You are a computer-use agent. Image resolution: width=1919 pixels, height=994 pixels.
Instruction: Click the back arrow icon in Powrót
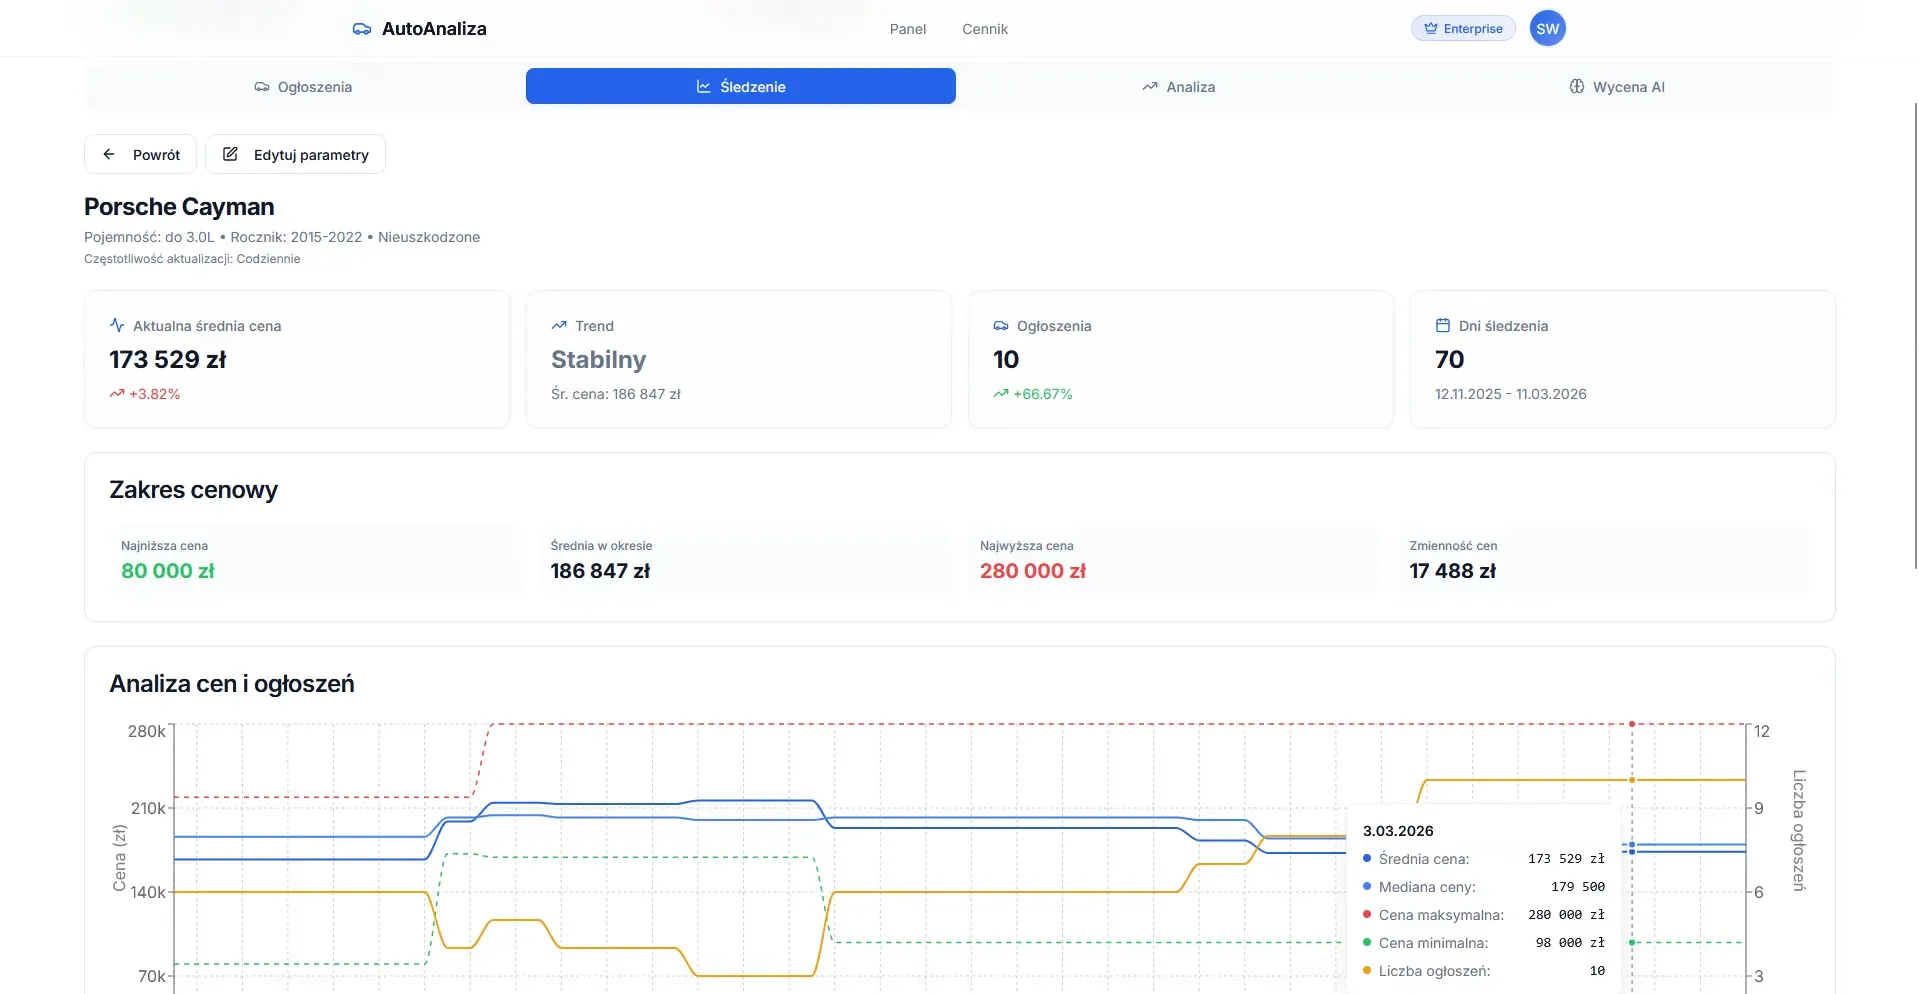point(109,154)
